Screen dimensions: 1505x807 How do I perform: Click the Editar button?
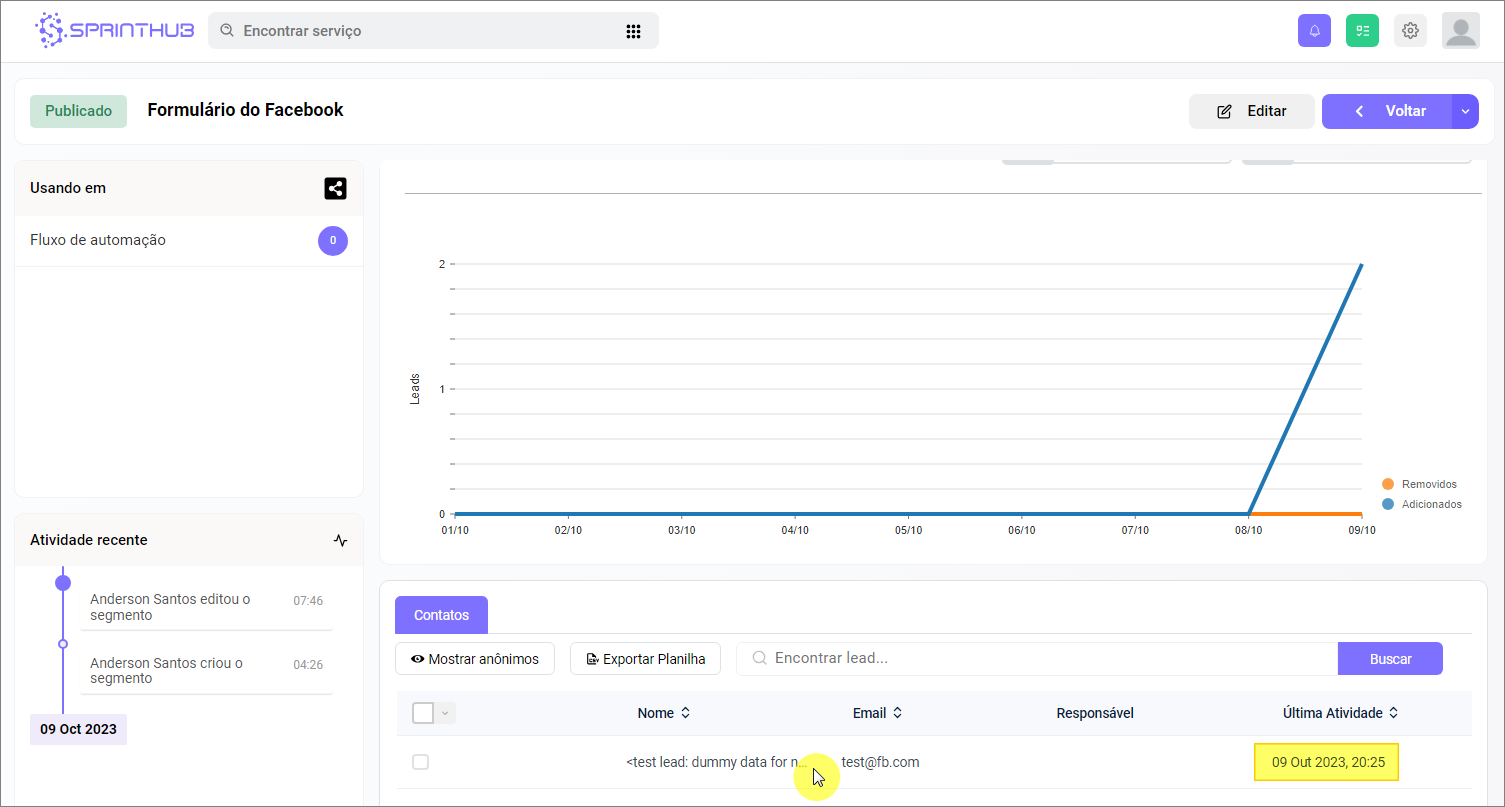[1251, 112]
